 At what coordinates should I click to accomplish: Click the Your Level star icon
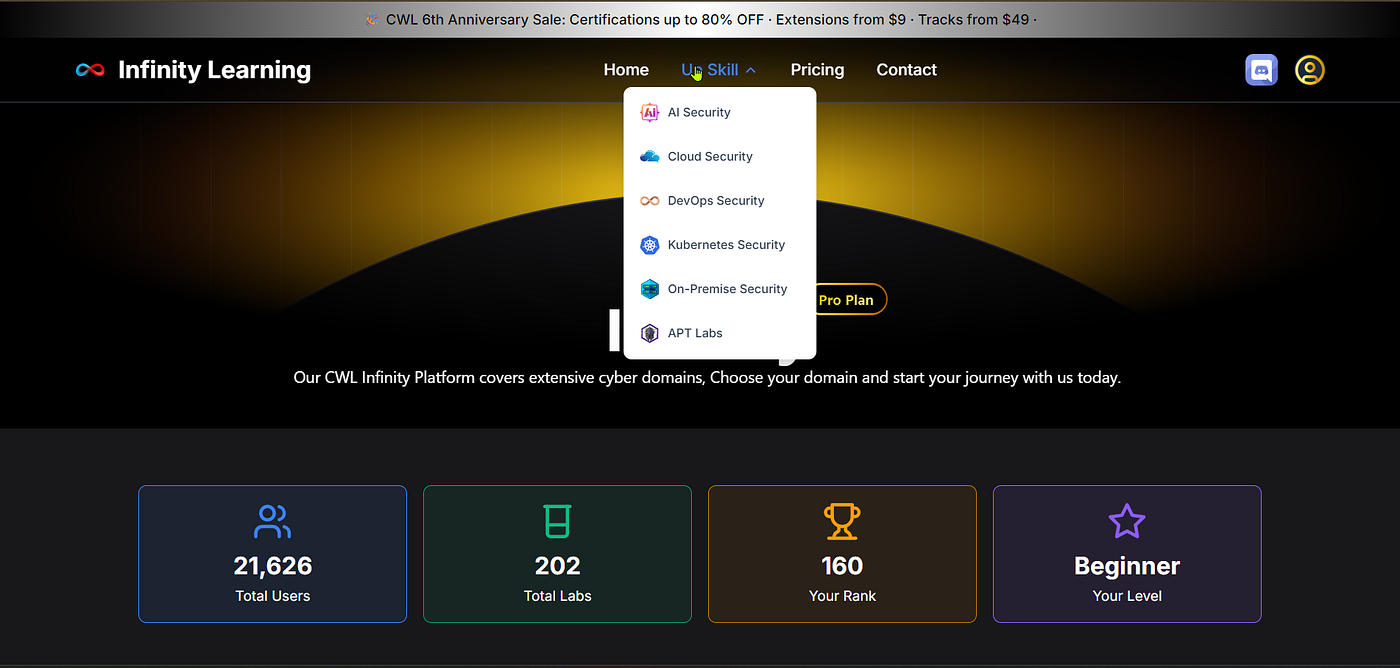1127,522
